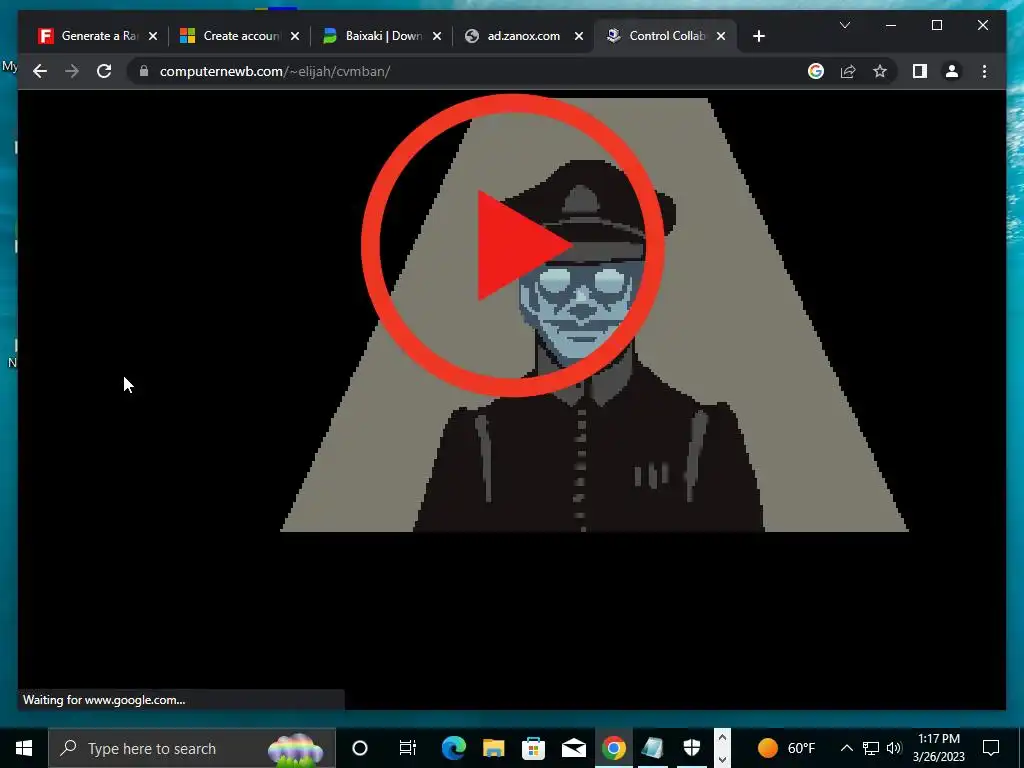Maximize the Chrome window

[x=936, y=25]
